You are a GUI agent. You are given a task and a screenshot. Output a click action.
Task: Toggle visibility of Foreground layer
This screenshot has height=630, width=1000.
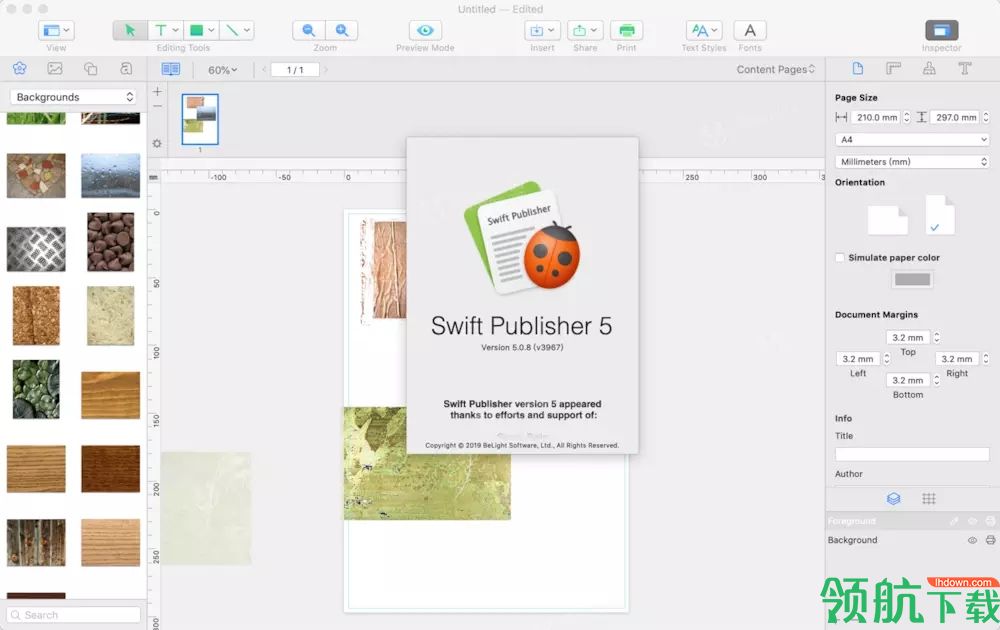tap(972, 521)
